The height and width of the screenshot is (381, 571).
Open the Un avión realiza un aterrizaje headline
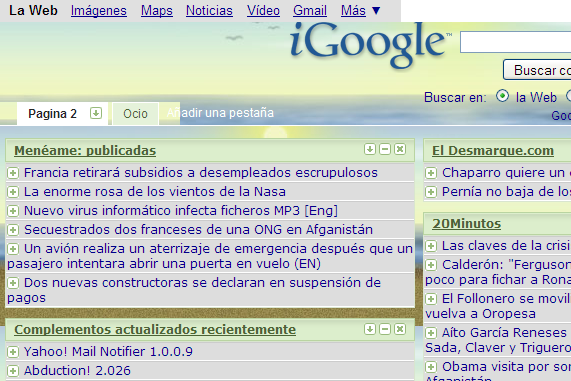[x=210, y=256]
